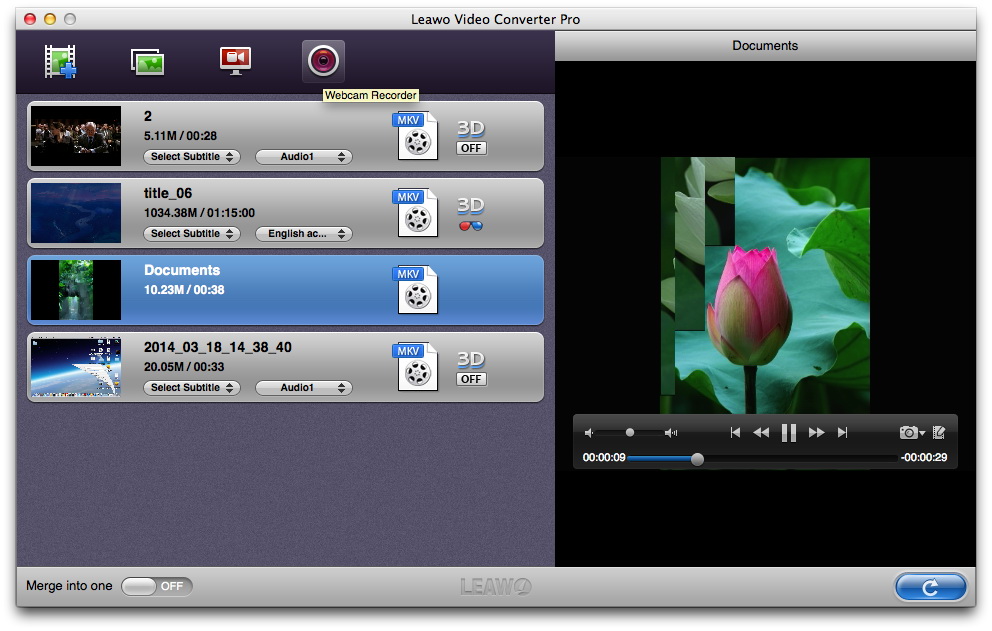Click the 5.11M / 00:28 info text
This screenshot has height=631, width=992.
[180, 136]
